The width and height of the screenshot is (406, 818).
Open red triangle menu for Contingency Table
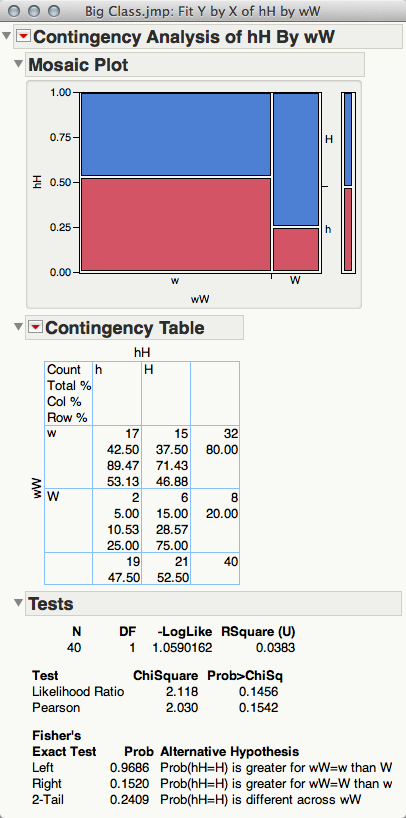click(35, 327)
